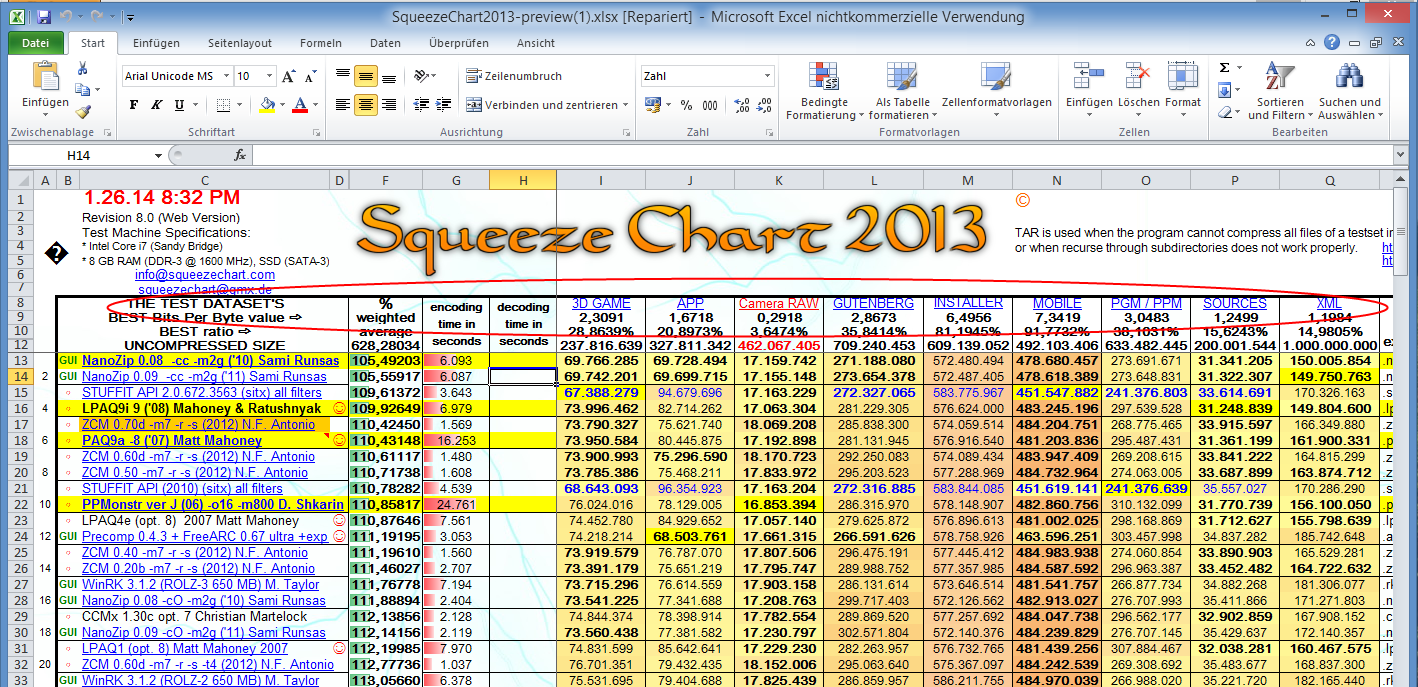Copy the selection to the clipboard
The width and height of the screenshot is (1418, 687).
pos(83,91)
